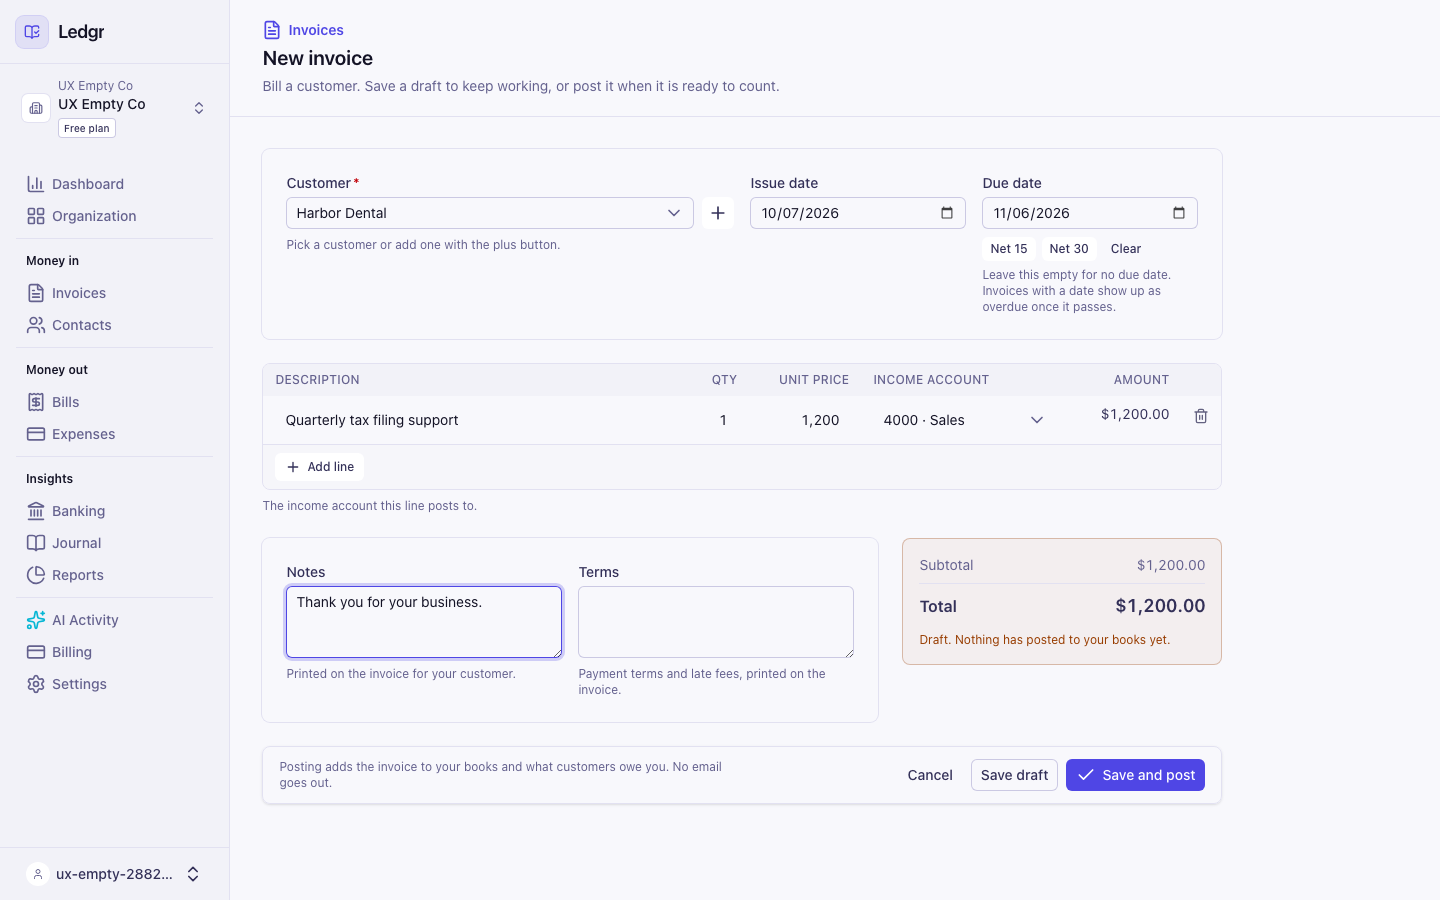Screen dimensions: 1440x900
Task: Click the AI Activity sparkle icon
Action: pos(36,620)
